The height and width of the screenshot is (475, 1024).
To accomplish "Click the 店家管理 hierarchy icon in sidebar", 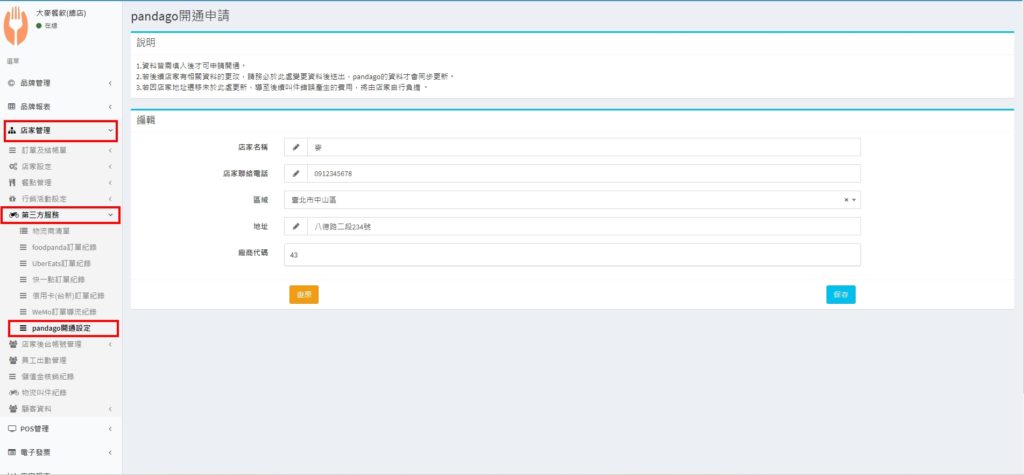I will (x=11, y=130).
